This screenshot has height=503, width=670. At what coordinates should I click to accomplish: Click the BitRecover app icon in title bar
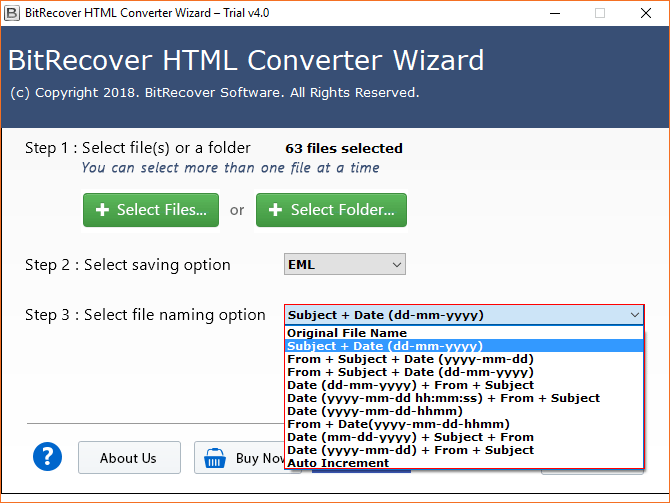[x=12, y=13]
